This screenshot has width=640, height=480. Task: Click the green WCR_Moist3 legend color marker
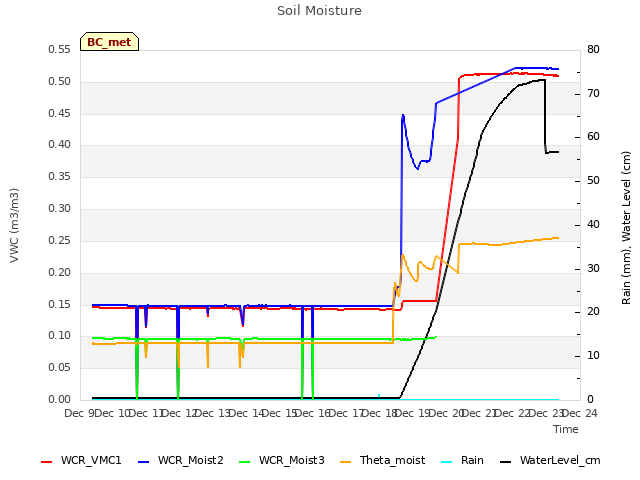point(244,462)
